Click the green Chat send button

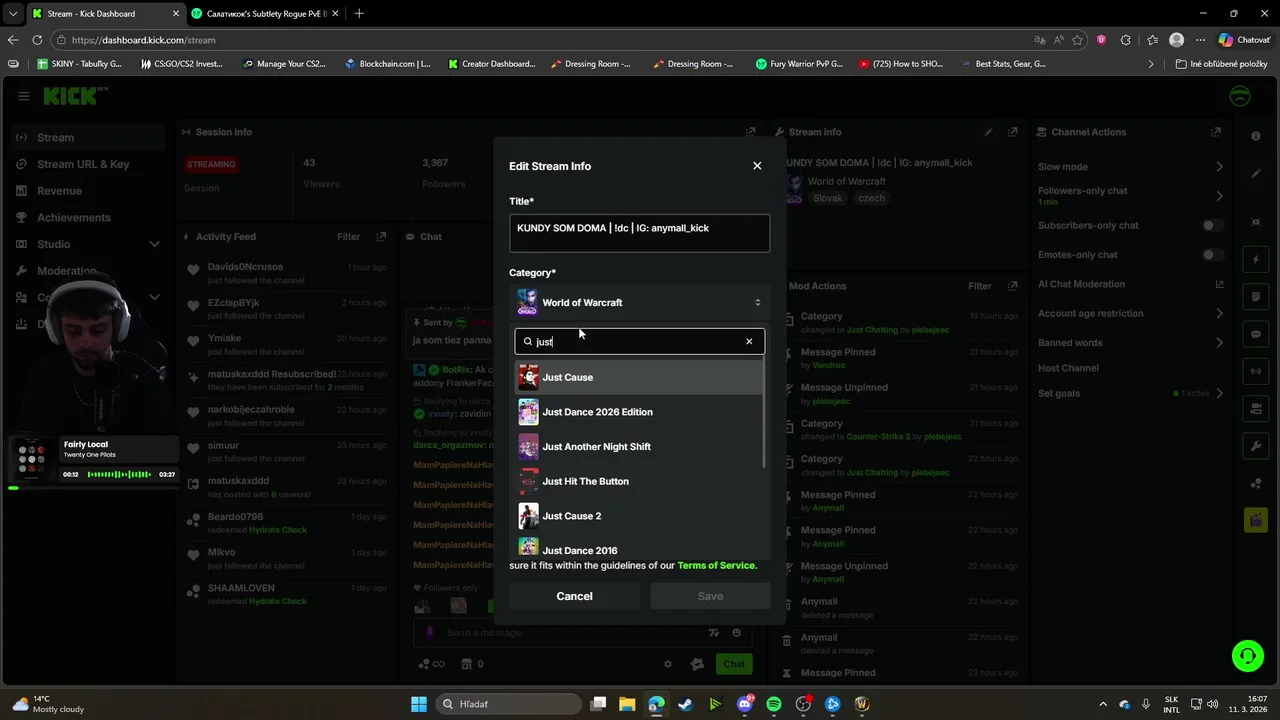(734, 664)
